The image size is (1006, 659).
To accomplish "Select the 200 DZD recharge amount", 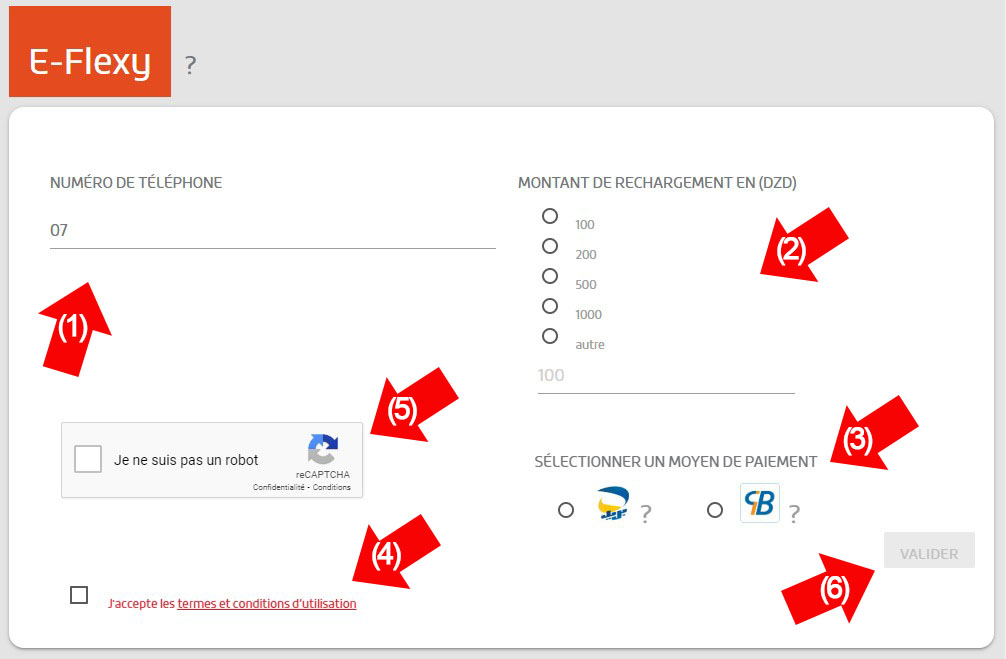I will coord(550,246).
